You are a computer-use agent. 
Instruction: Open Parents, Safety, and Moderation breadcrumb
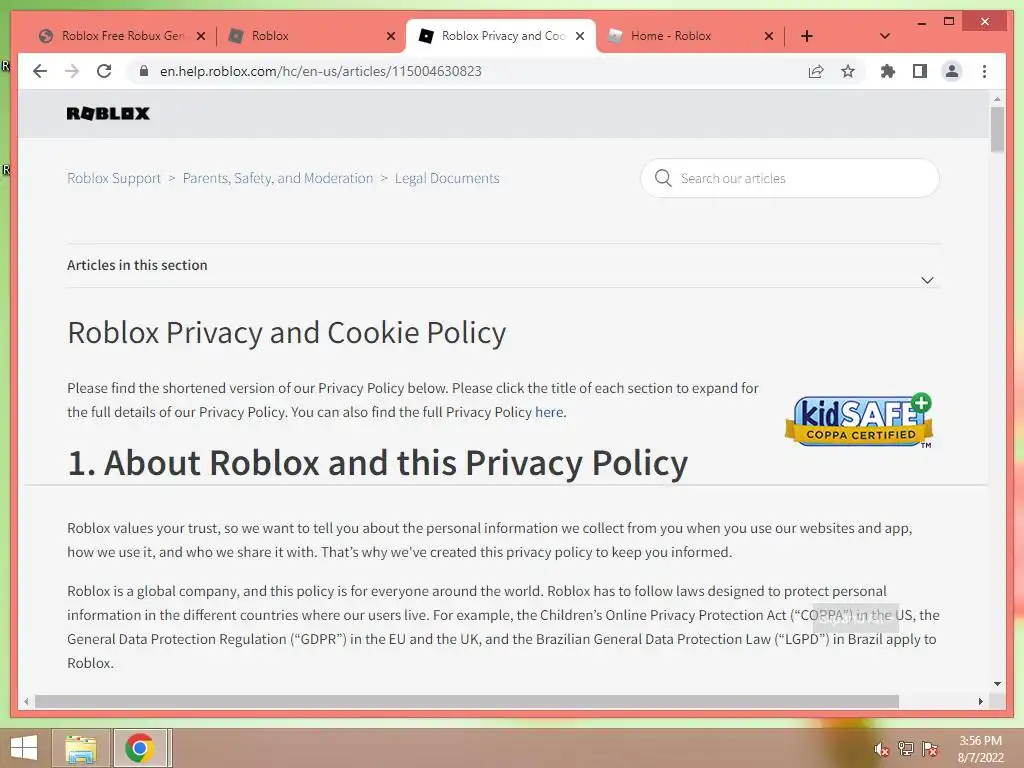click(x=278, y=178)
